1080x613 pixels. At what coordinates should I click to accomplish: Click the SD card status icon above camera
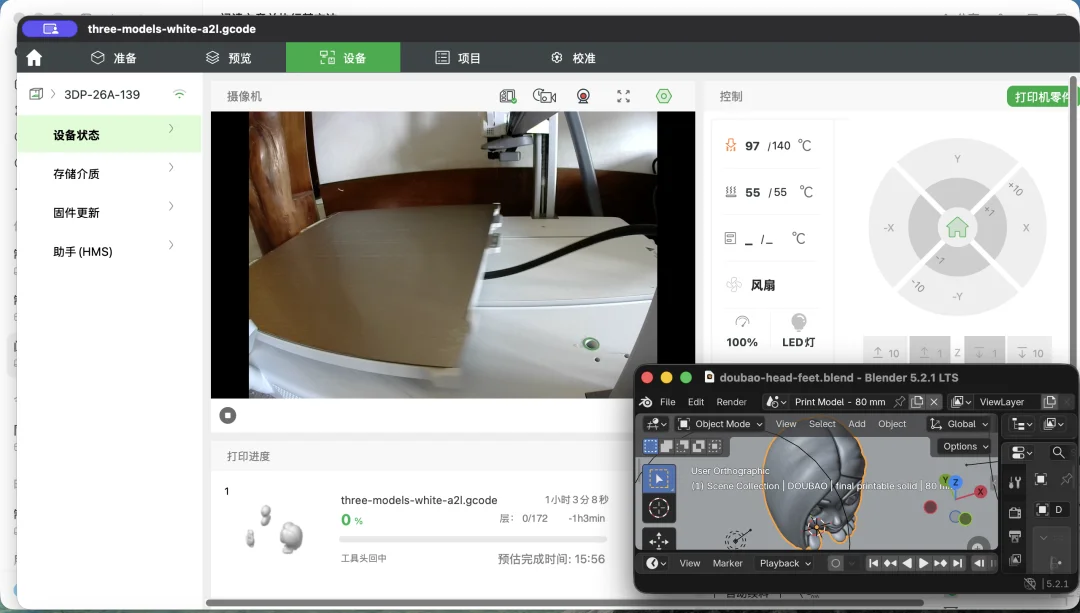pos(508,96)
